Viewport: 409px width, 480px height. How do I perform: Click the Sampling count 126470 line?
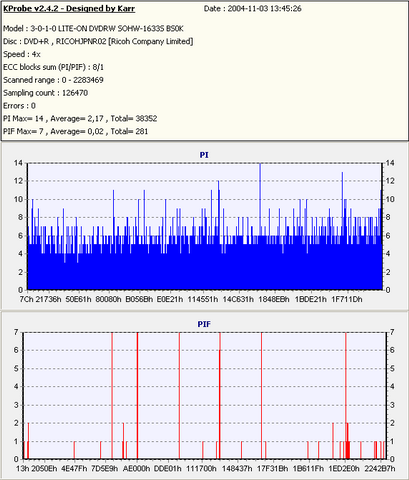click(x=46, y=93)
